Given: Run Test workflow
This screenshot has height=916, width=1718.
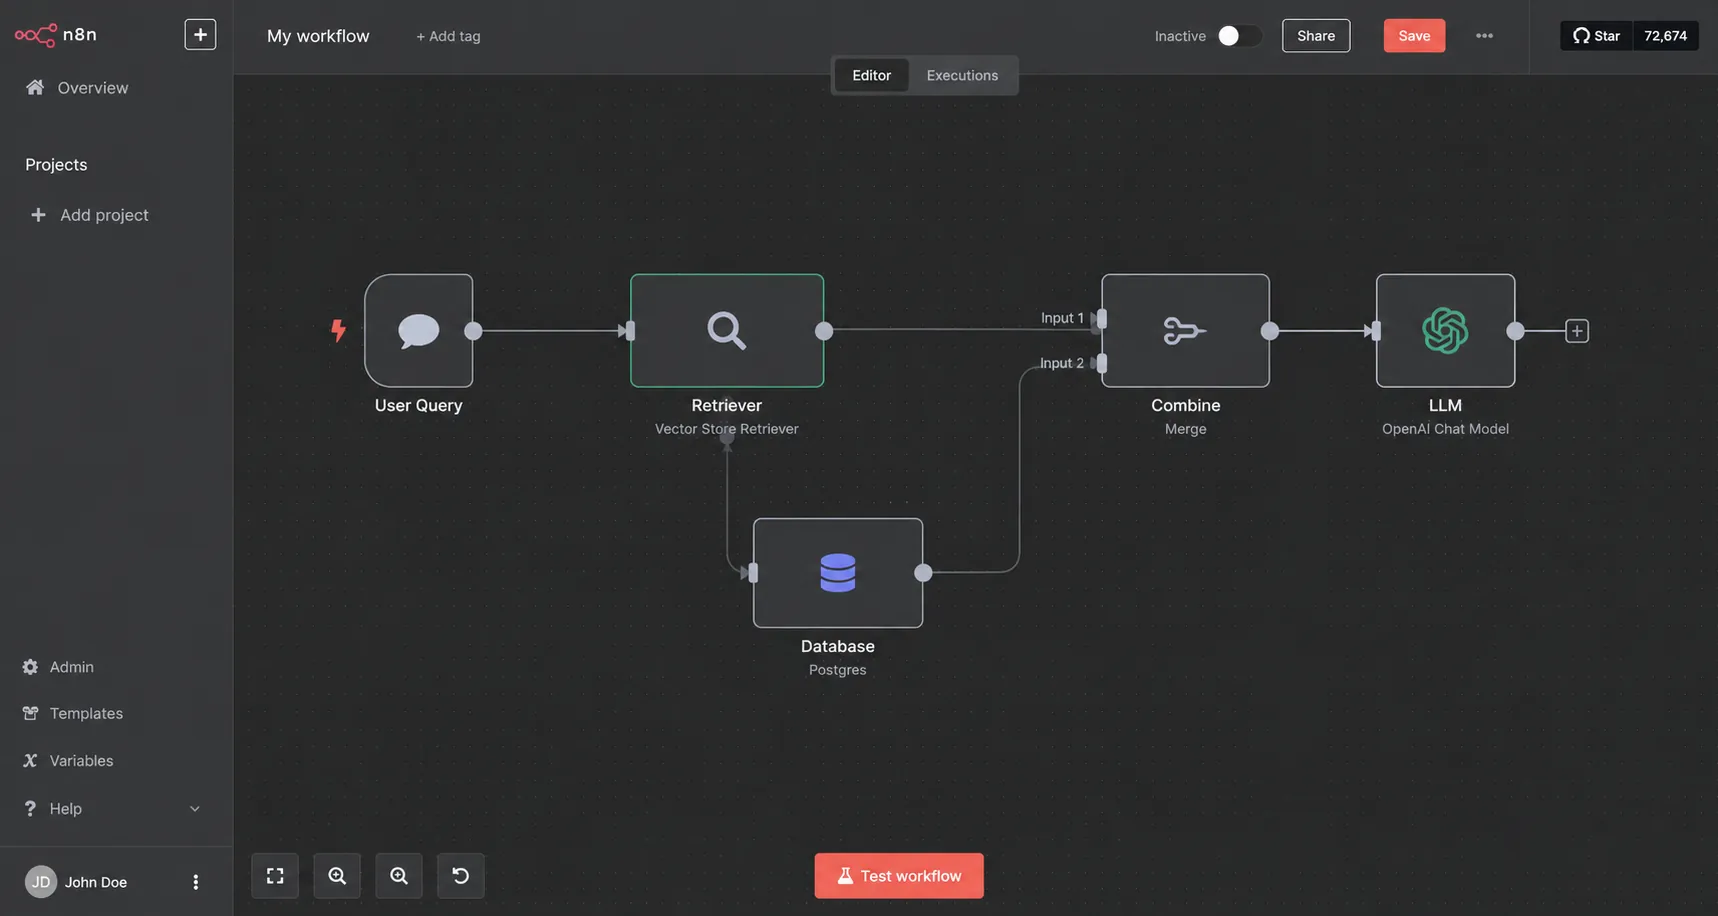Looking at the screenshot, I should pyautogui.click(x=899, y=876).
